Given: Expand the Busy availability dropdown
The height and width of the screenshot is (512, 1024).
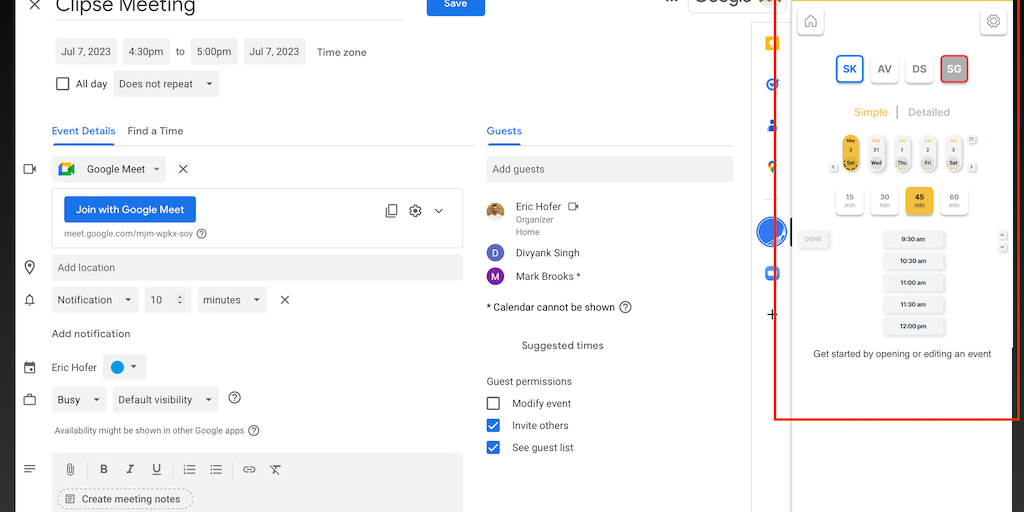Looking at the screenshot, I should [79, 400].
